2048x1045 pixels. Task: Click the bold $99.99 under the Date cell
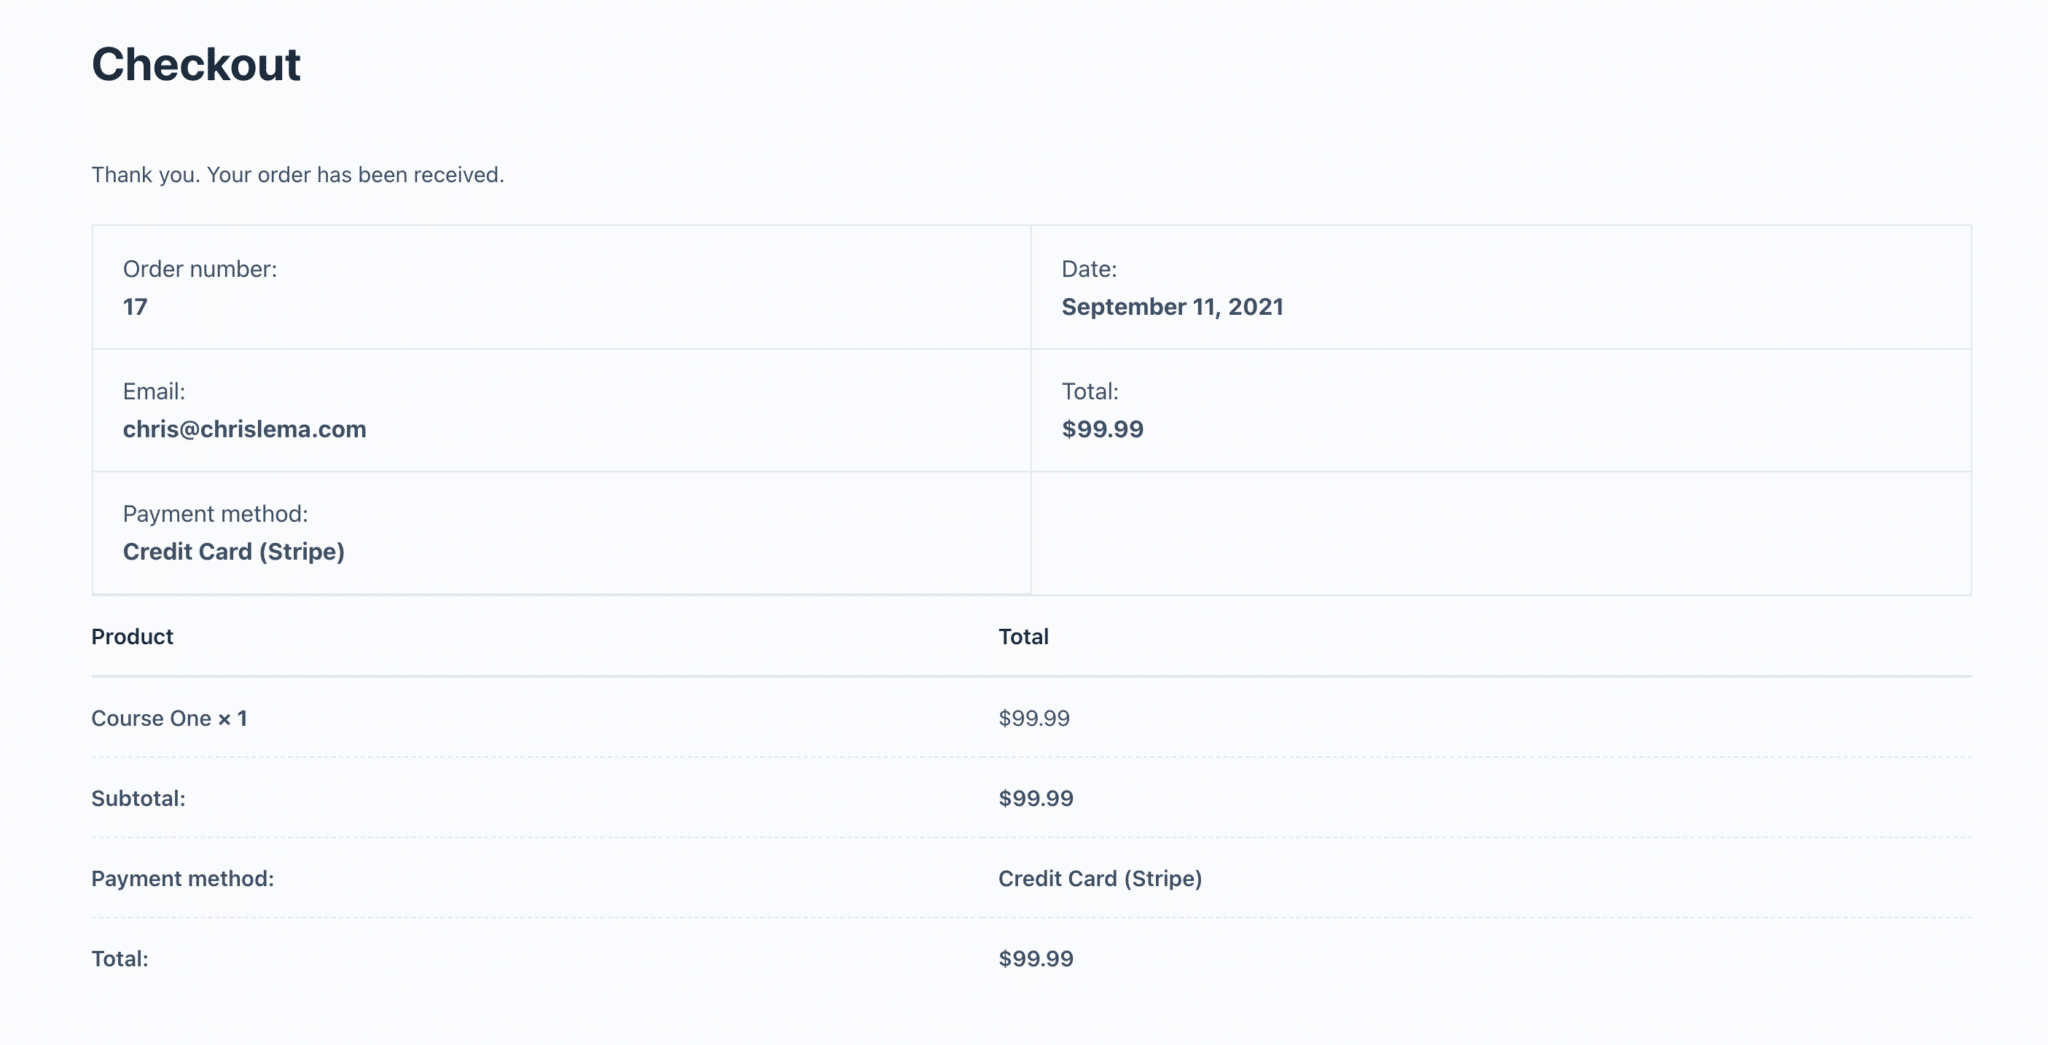[x=1102, y=429]
